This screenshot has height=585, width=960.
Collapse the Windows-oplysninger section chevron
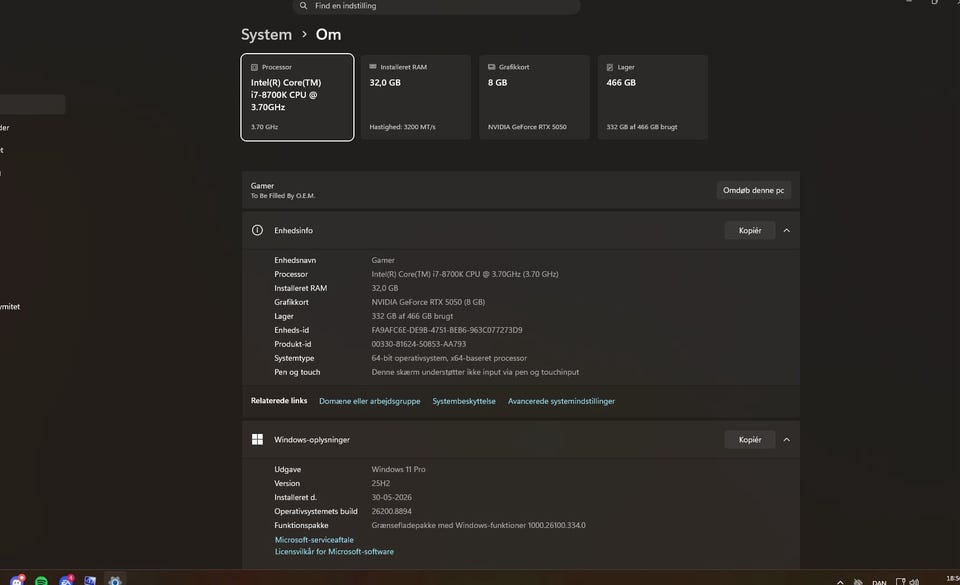click(787, 440)
